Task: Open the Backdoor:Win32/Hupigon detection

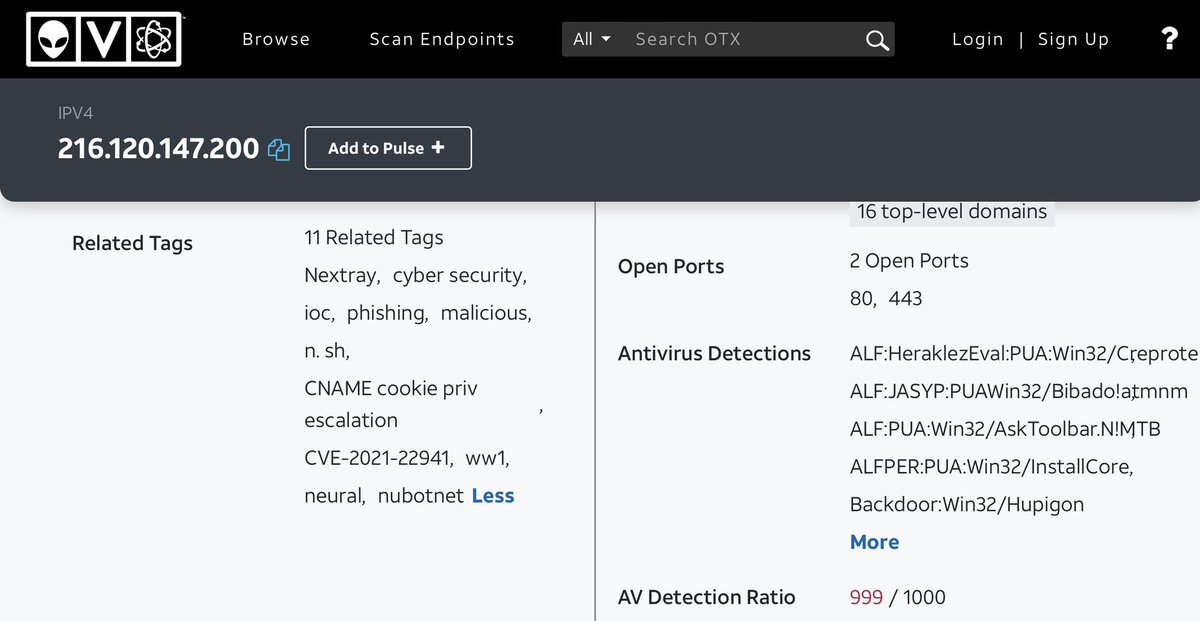Action: [966, 504]
